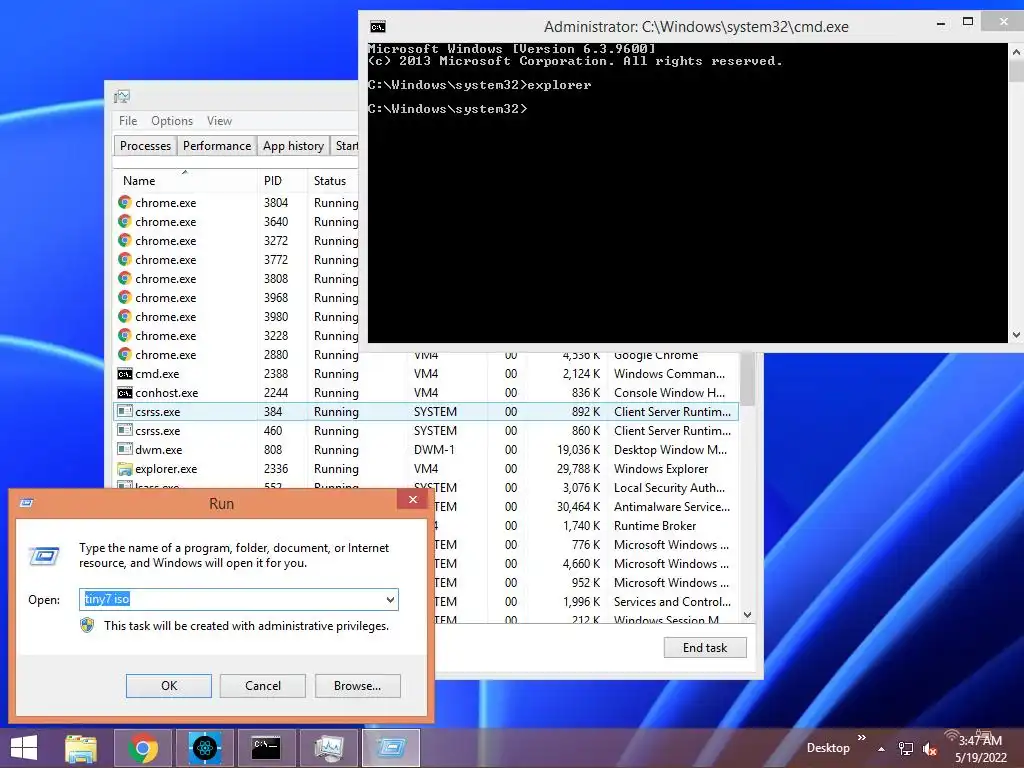Select PID 3968 chrome.exe row
Viewport: 1024px width, 768px height.
(236, 298)
